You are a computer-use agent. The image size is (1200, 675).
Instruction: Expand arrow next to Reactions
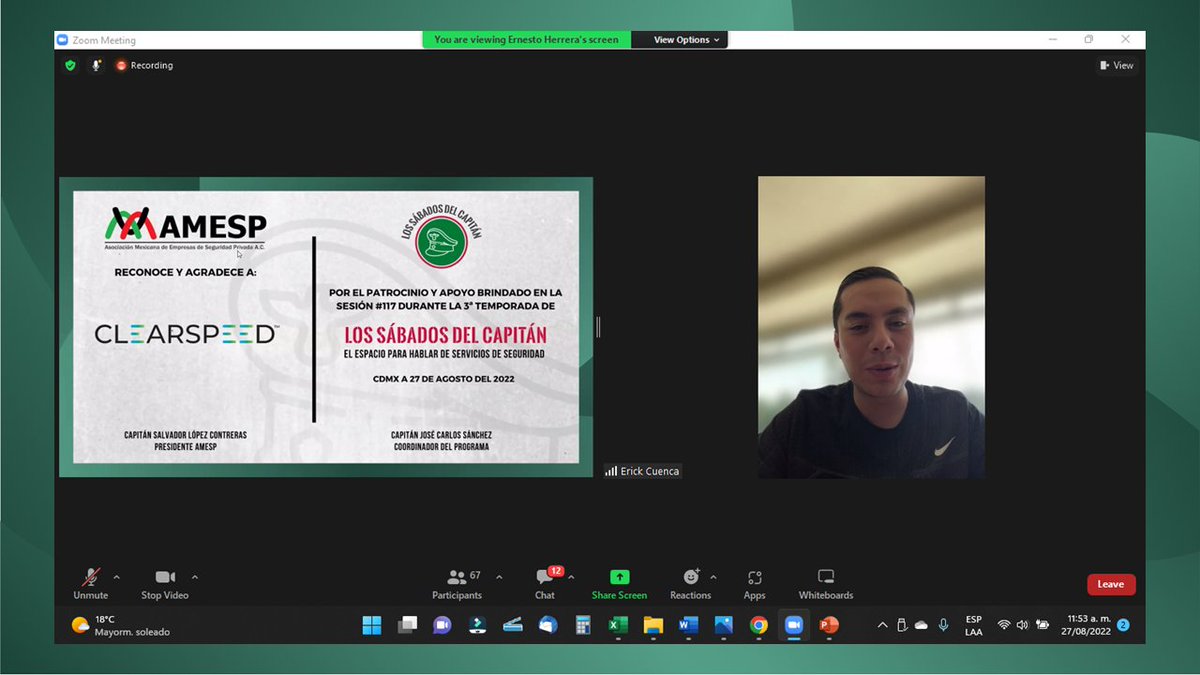[x=713, y=577]
